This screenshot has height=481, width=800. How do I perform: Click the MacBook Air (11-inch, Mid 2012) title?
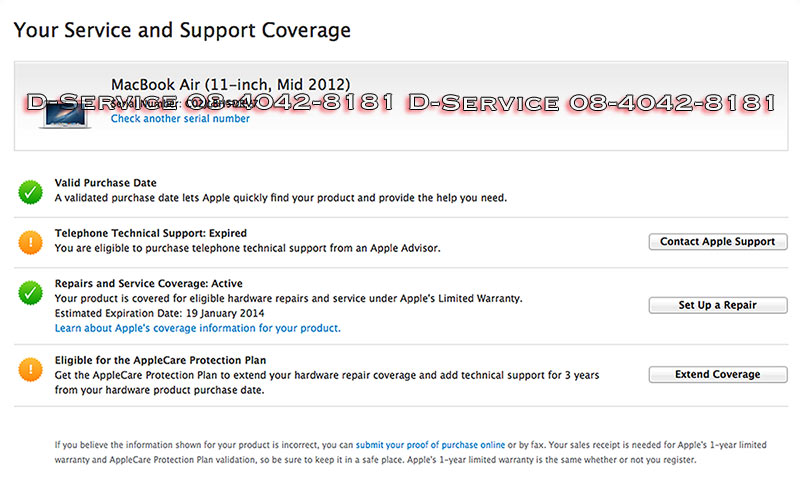click(x=230, y=84)
